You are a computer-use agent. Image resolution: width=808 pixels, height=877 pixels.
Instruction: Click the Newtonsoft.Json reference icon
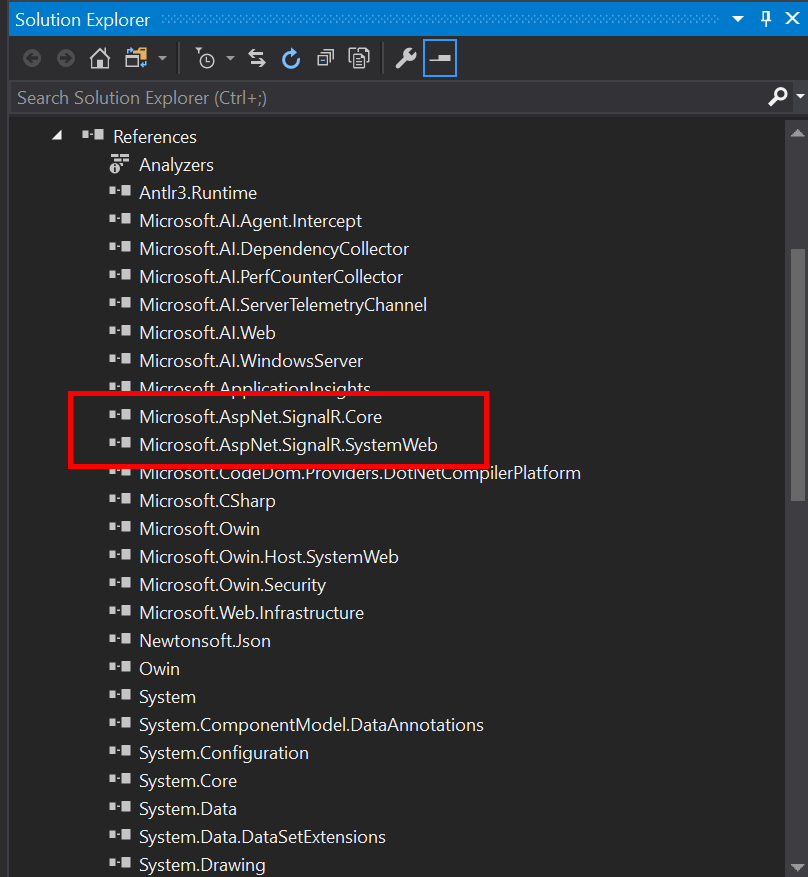pyautogui.click(x=120, y=639)
